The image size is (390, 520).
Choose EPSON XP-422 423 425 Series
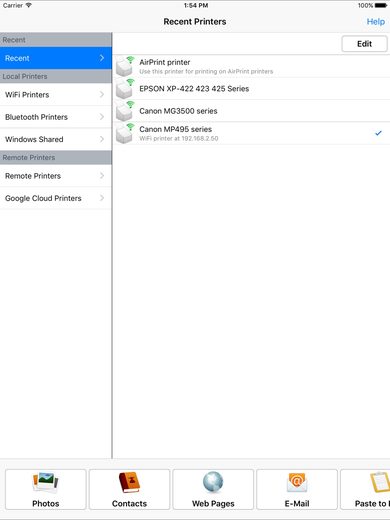[x=194, y=89]
